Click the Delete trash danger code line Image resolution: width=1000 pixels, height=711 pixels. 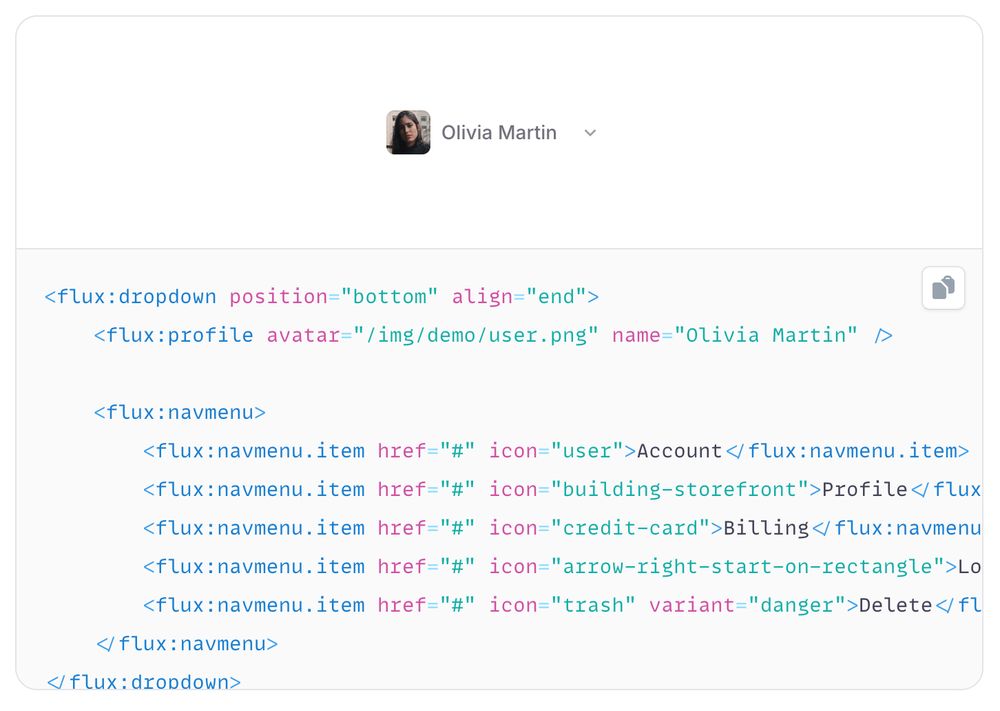pyautogui.click(x=562, y=605)
